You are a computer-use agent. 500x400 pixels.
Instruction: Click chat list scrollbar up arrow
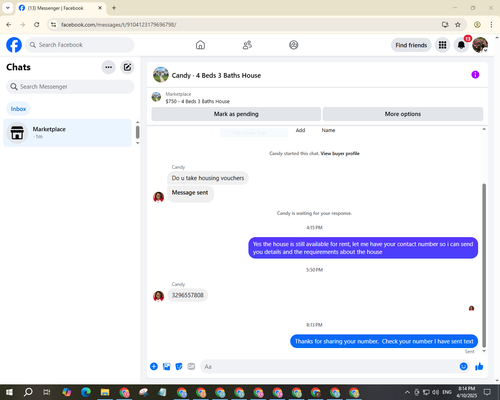[x=138, y=122]
